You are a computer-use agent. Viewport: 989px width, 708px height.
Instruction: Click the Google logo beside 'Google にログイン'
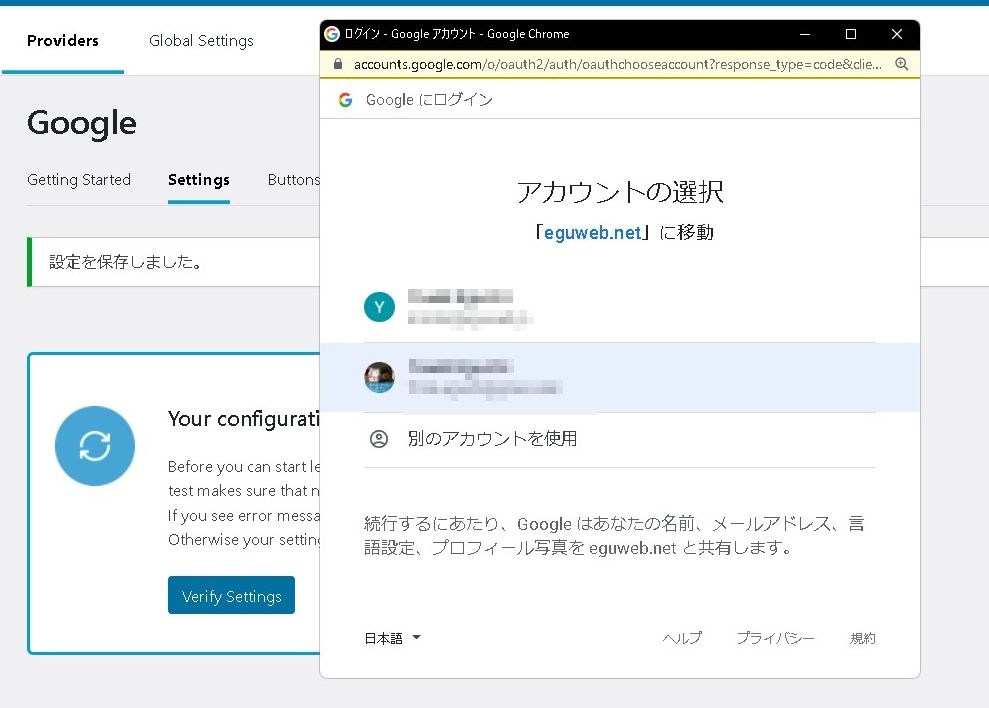(345, 100)
